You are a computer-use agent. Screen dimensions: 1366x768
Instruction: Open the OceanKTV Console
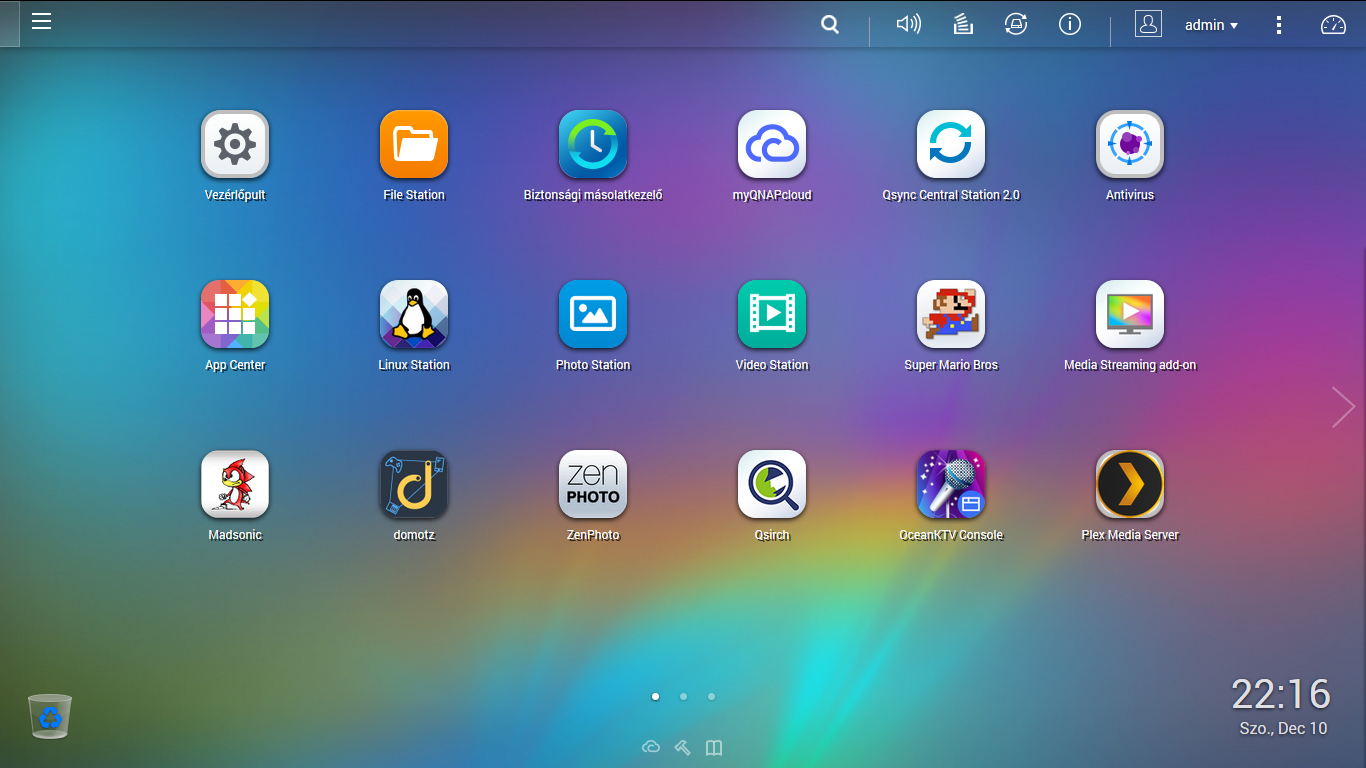tap(951, 483)
